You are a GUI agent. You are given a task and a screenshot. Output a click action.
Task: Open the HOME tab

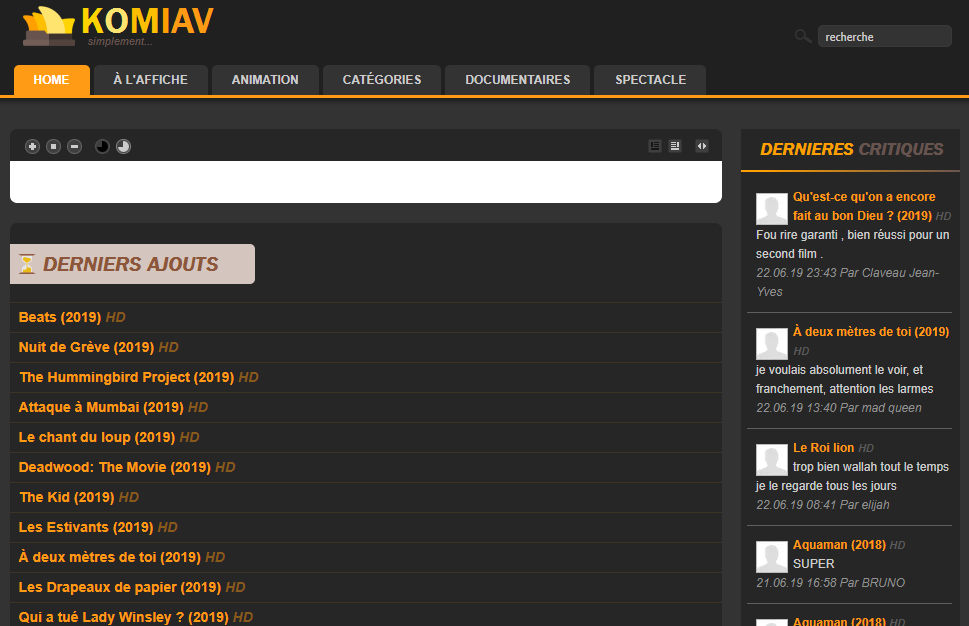51,80
